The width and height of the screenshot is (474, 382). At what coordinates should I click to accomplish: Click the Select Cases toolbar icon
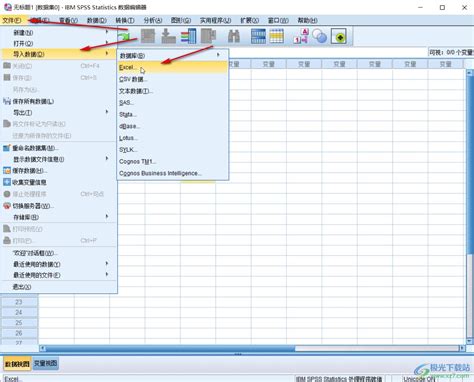(x=276, y=36)
